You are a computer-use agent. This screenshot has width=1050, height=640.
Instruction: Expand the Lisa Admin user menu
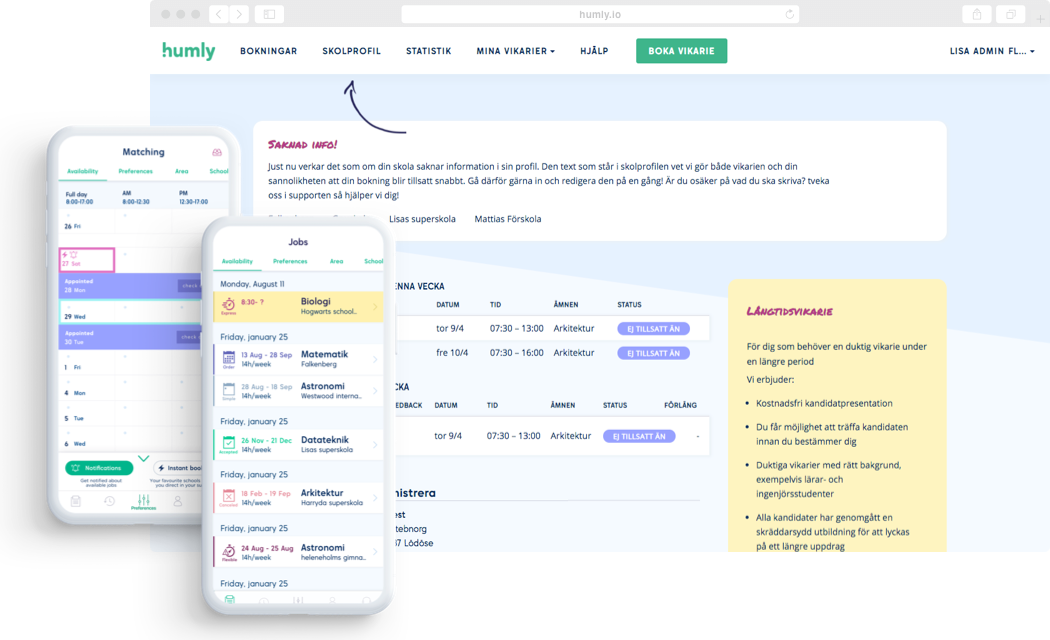[992, 51]
